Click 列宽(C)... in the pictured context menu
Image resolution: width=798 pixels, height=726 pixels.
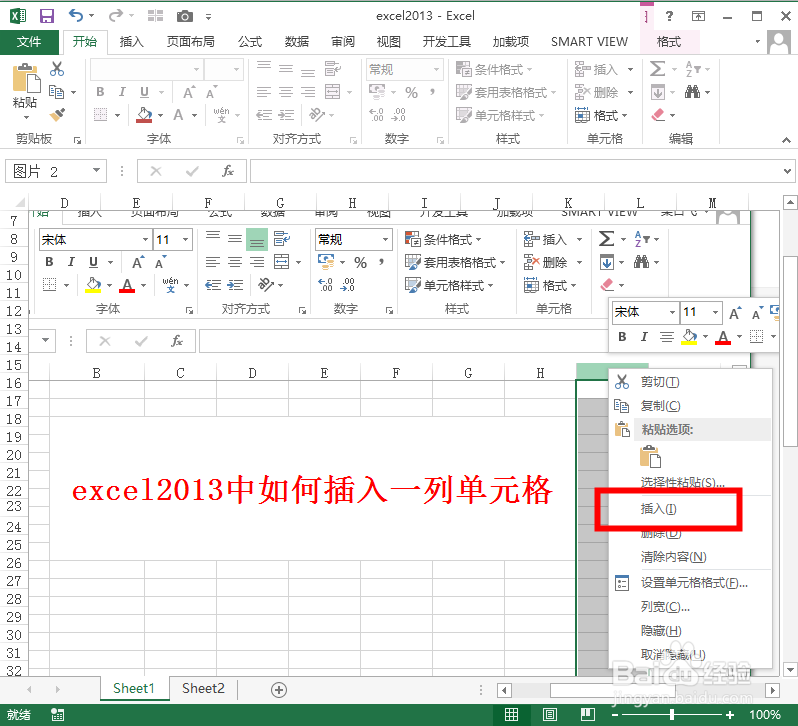tap(665, 606)
